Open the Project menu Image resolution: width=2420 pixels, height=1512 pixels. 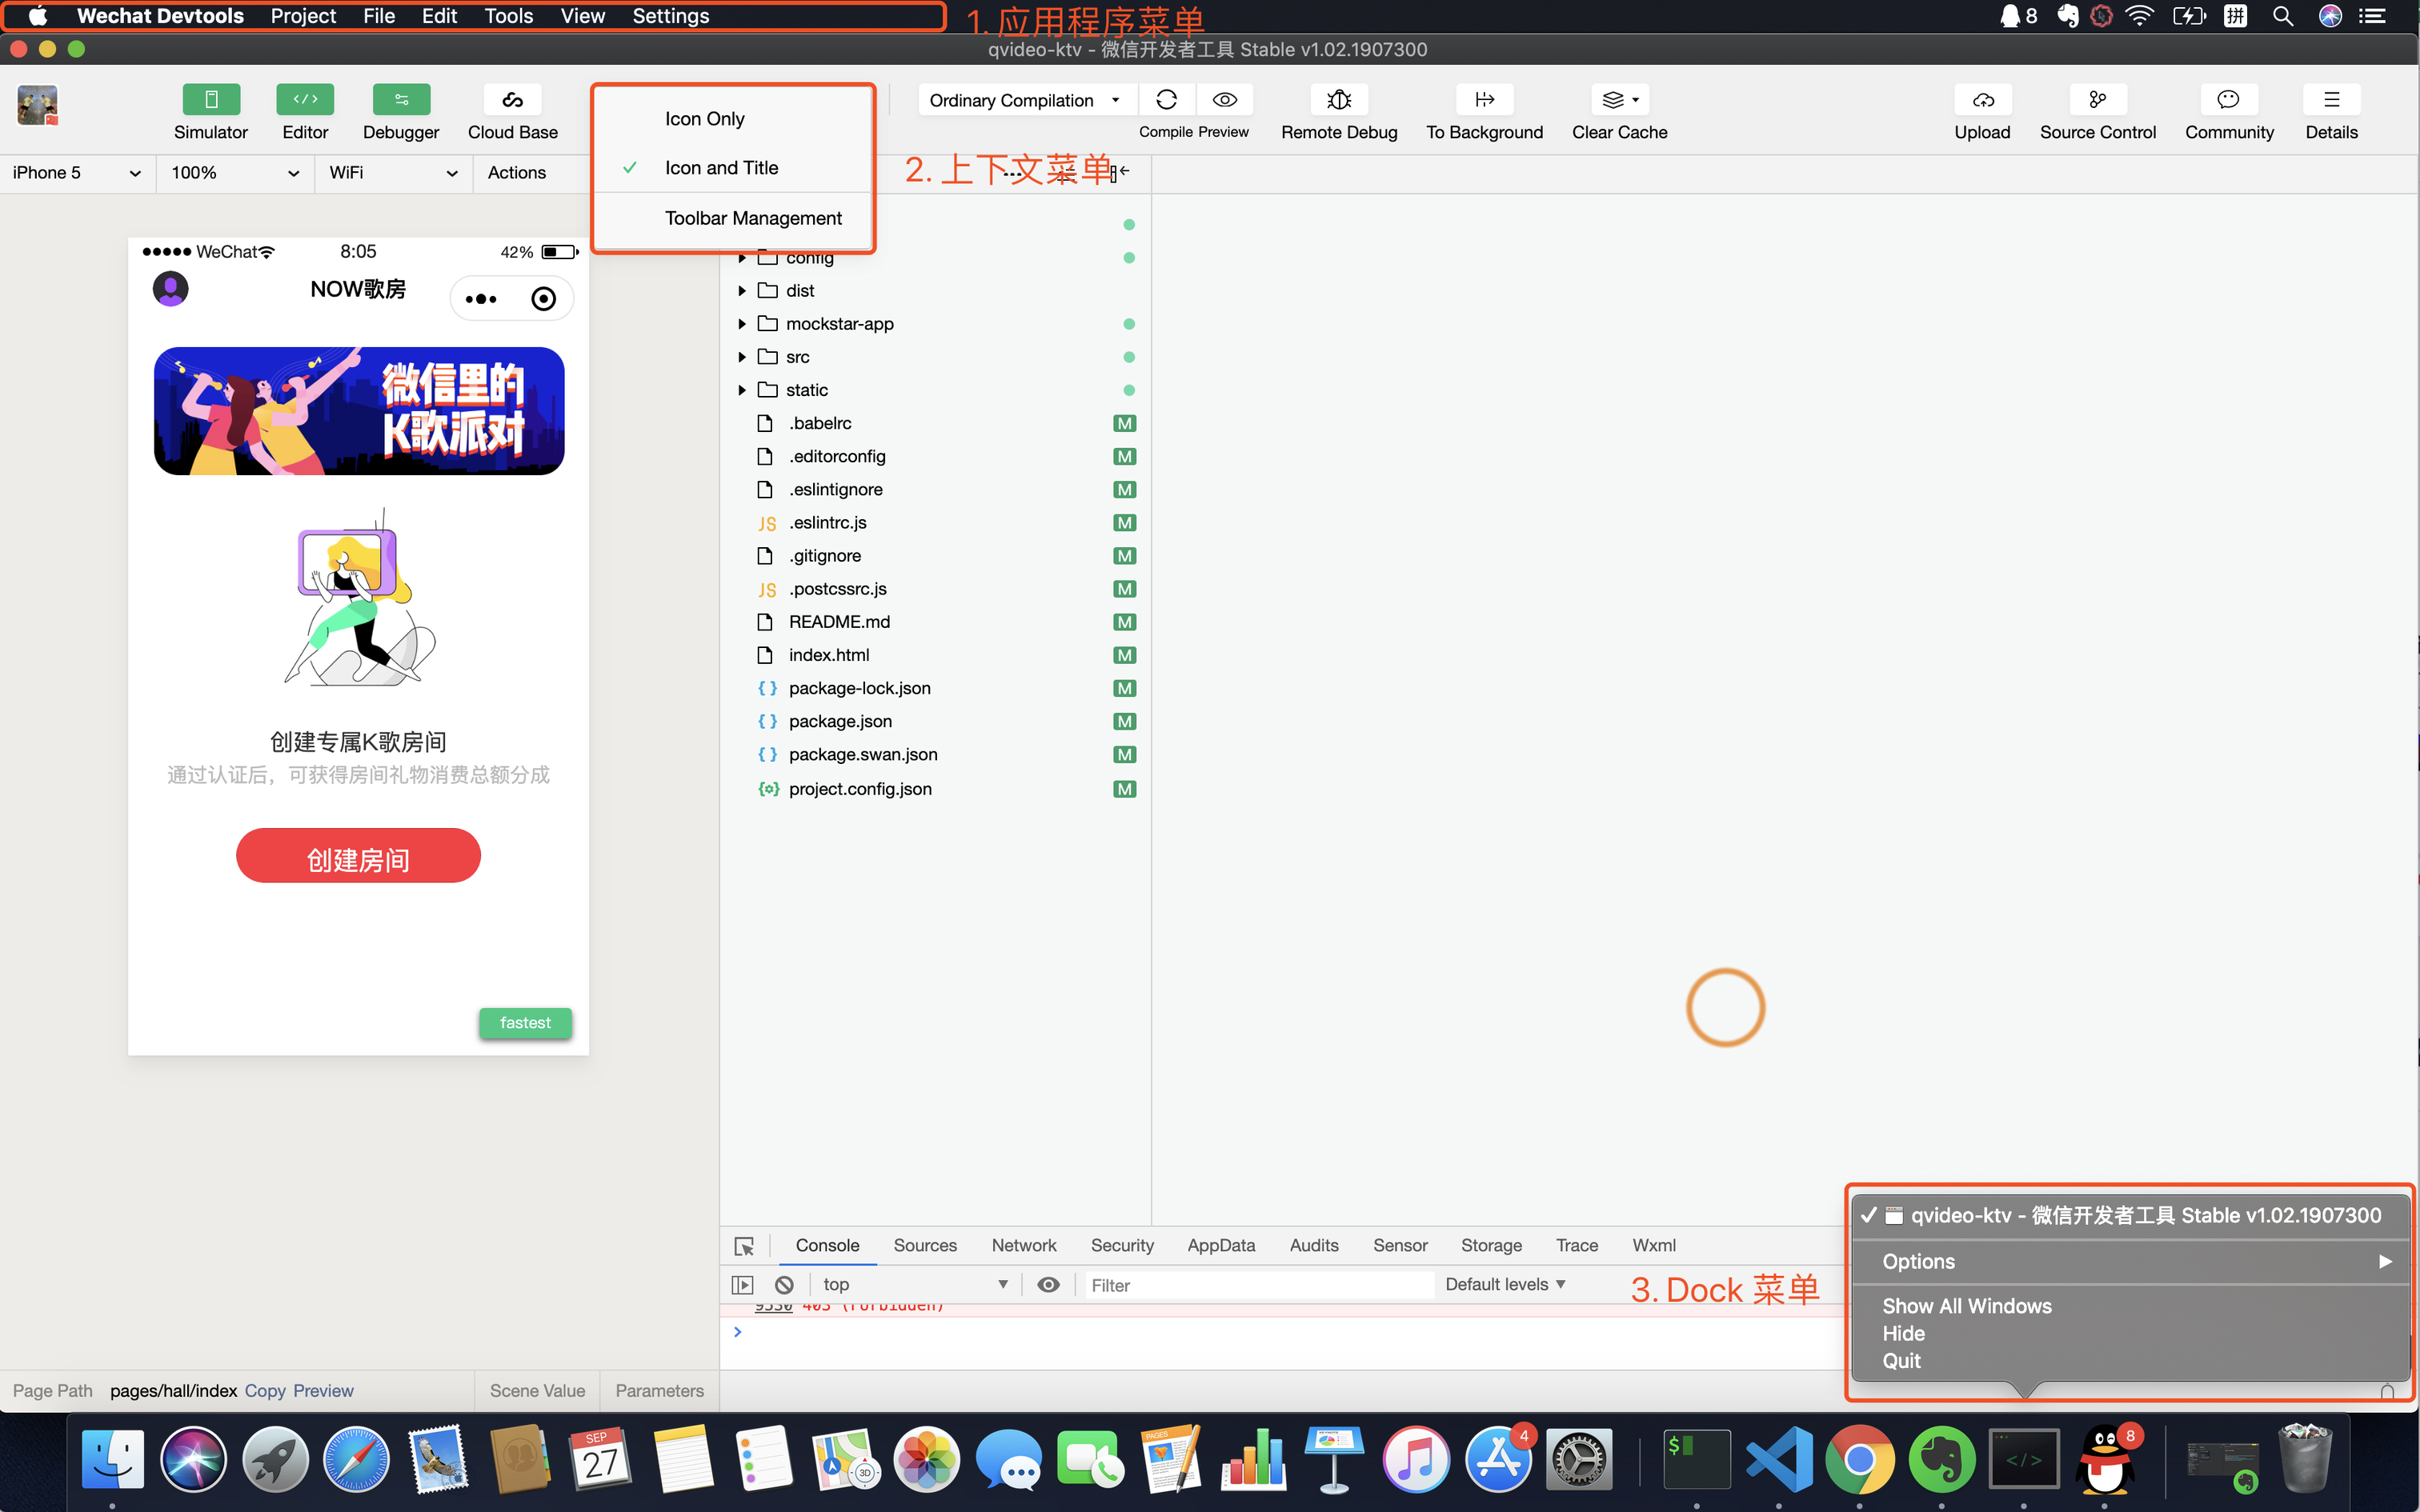coord(303,16)
